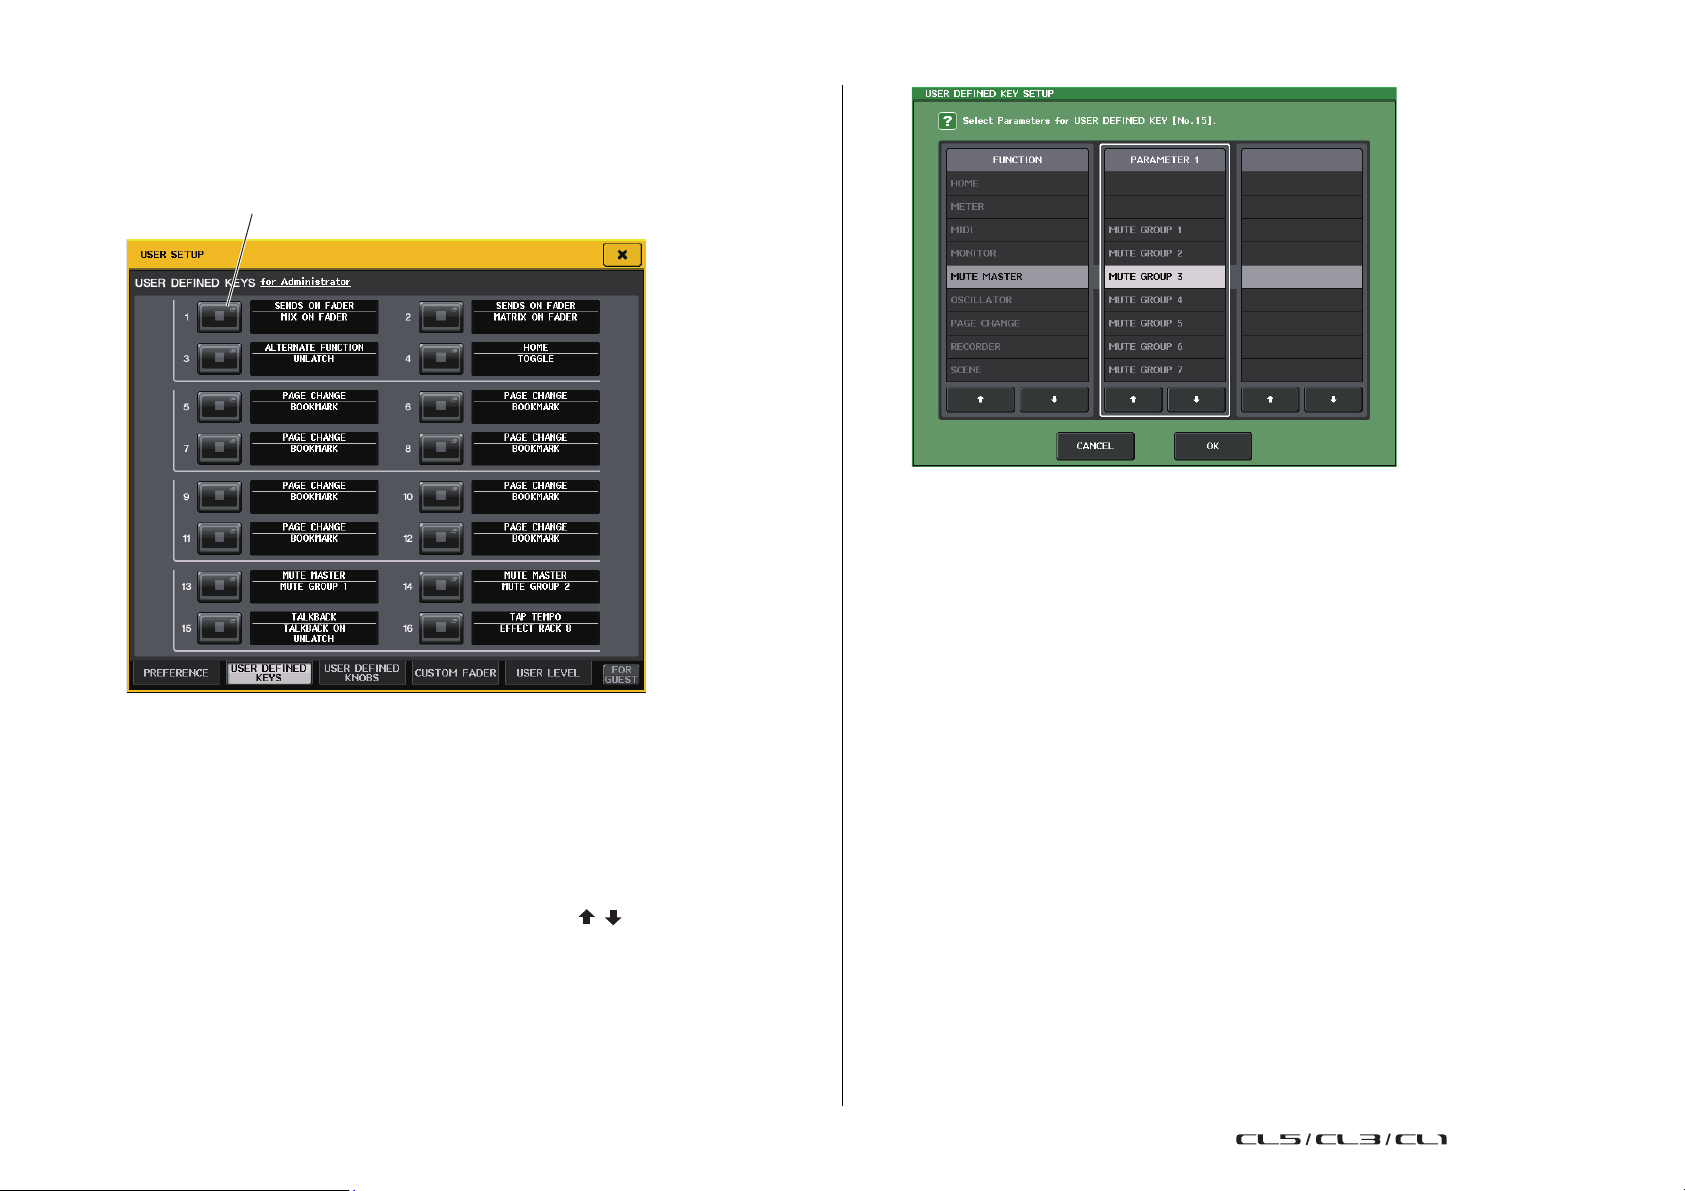Click the OK button
The image size is (1685, 1191).
click(x=1212, y=446)
